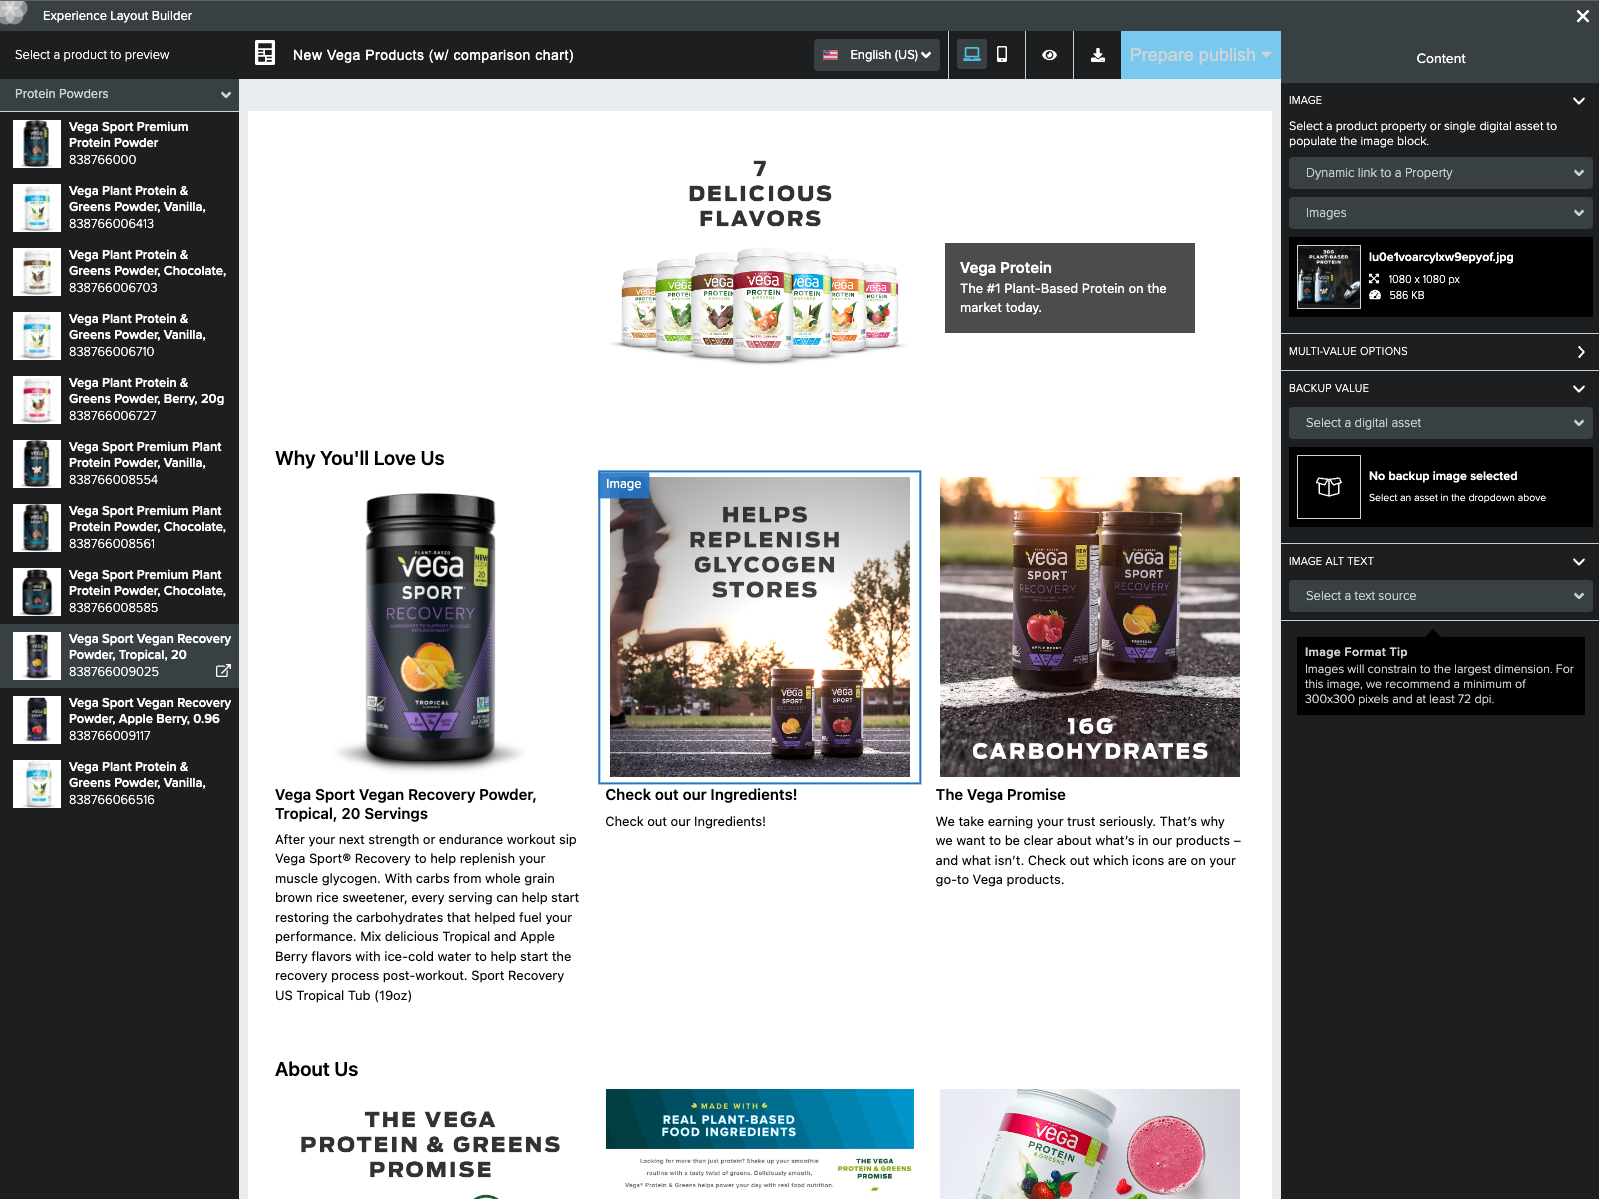Click the Real Plant-Based Food Ingredients image
Screen dimensions: 1599x1199
pyautogui.click(x=760, y=1144)
